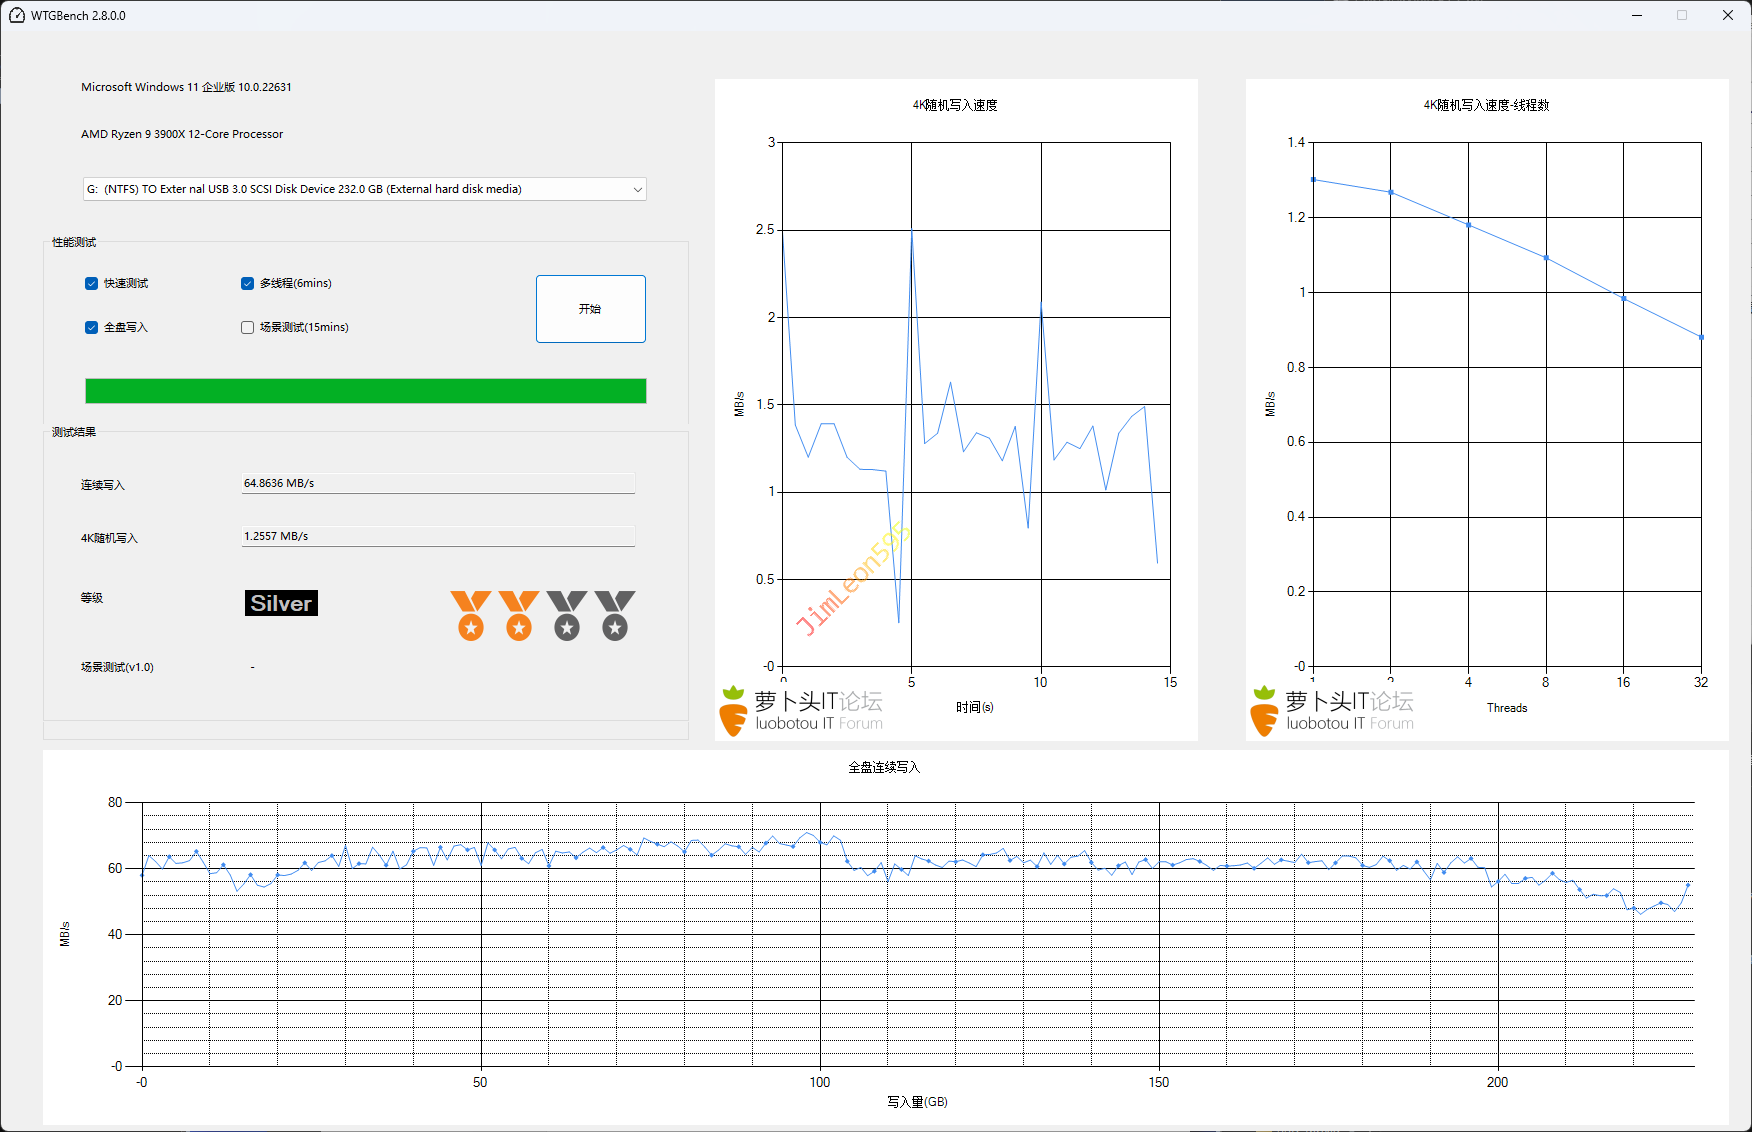Click the 4K随机写入 result field

(438, 537)
